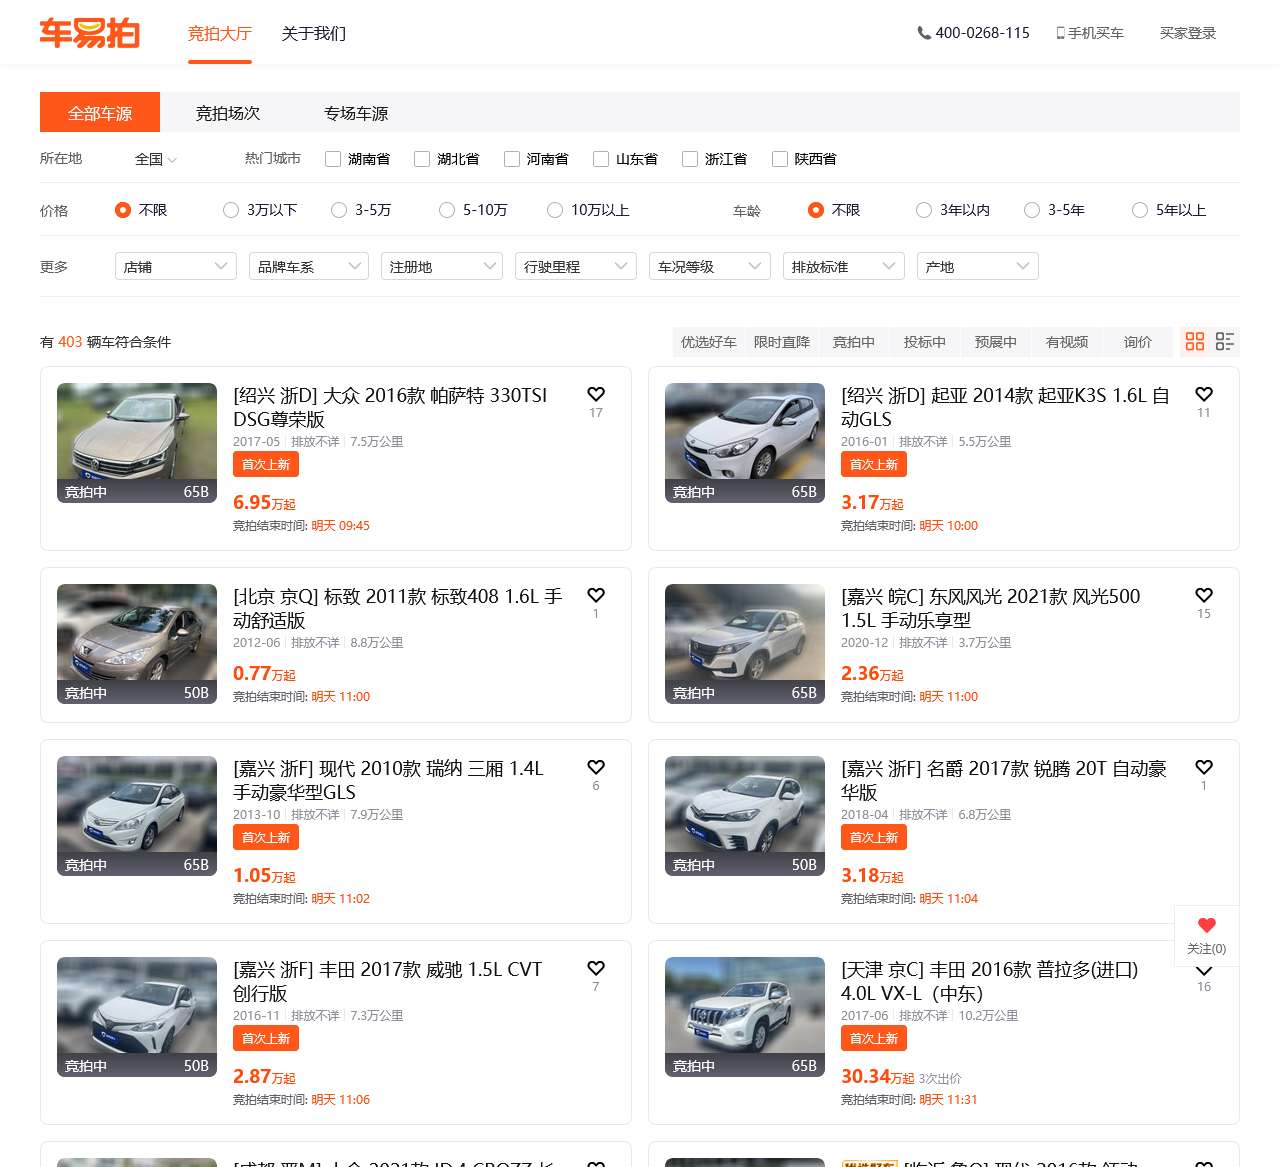Select car age radio 3年以内
This screenshot has width=1280, height=1167.
pos(924,210)
